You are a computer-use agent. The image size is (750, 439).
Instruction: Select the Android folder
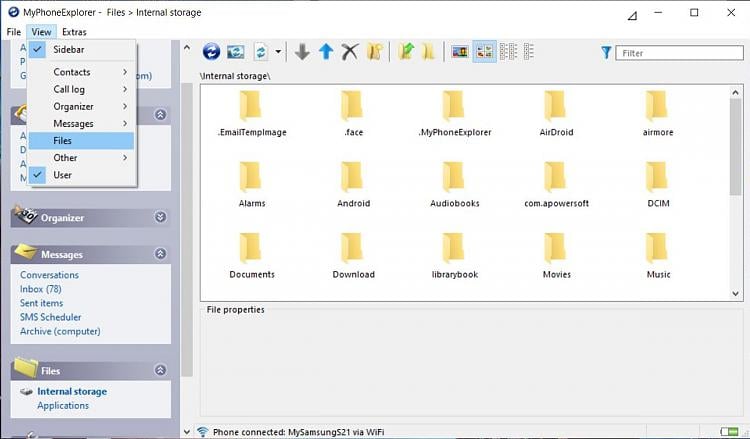pyautogui.click(x=353, y=185)
